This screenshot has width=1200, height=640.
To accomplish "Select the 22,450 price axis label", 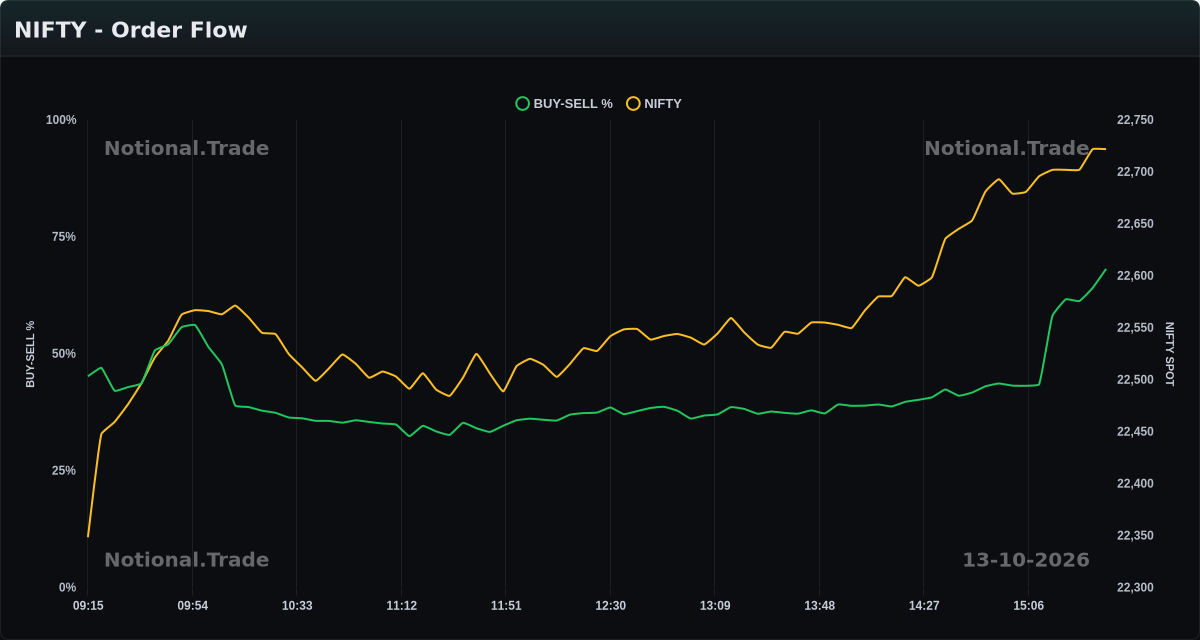I will click(x=1135, y=432).
